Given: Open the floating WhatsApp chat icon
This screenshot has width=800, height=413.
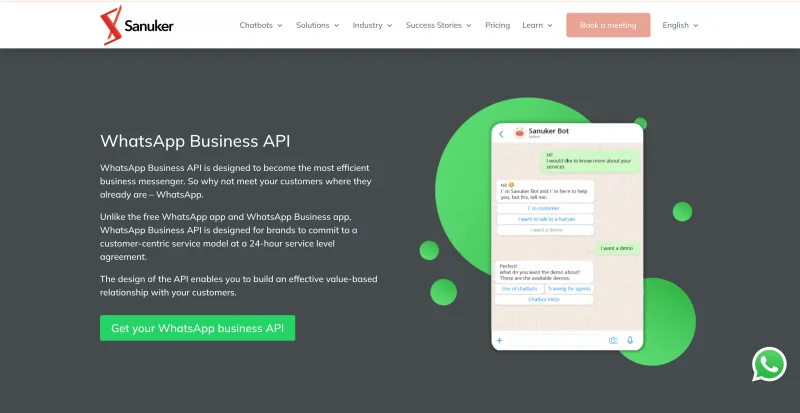Looking at the screenshot, I should click(x=769, y=364).
